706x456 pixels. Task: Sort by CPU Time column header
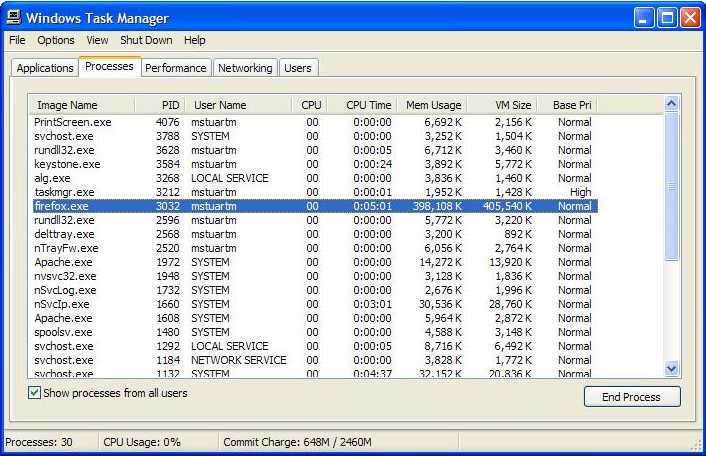click(362, 105)
